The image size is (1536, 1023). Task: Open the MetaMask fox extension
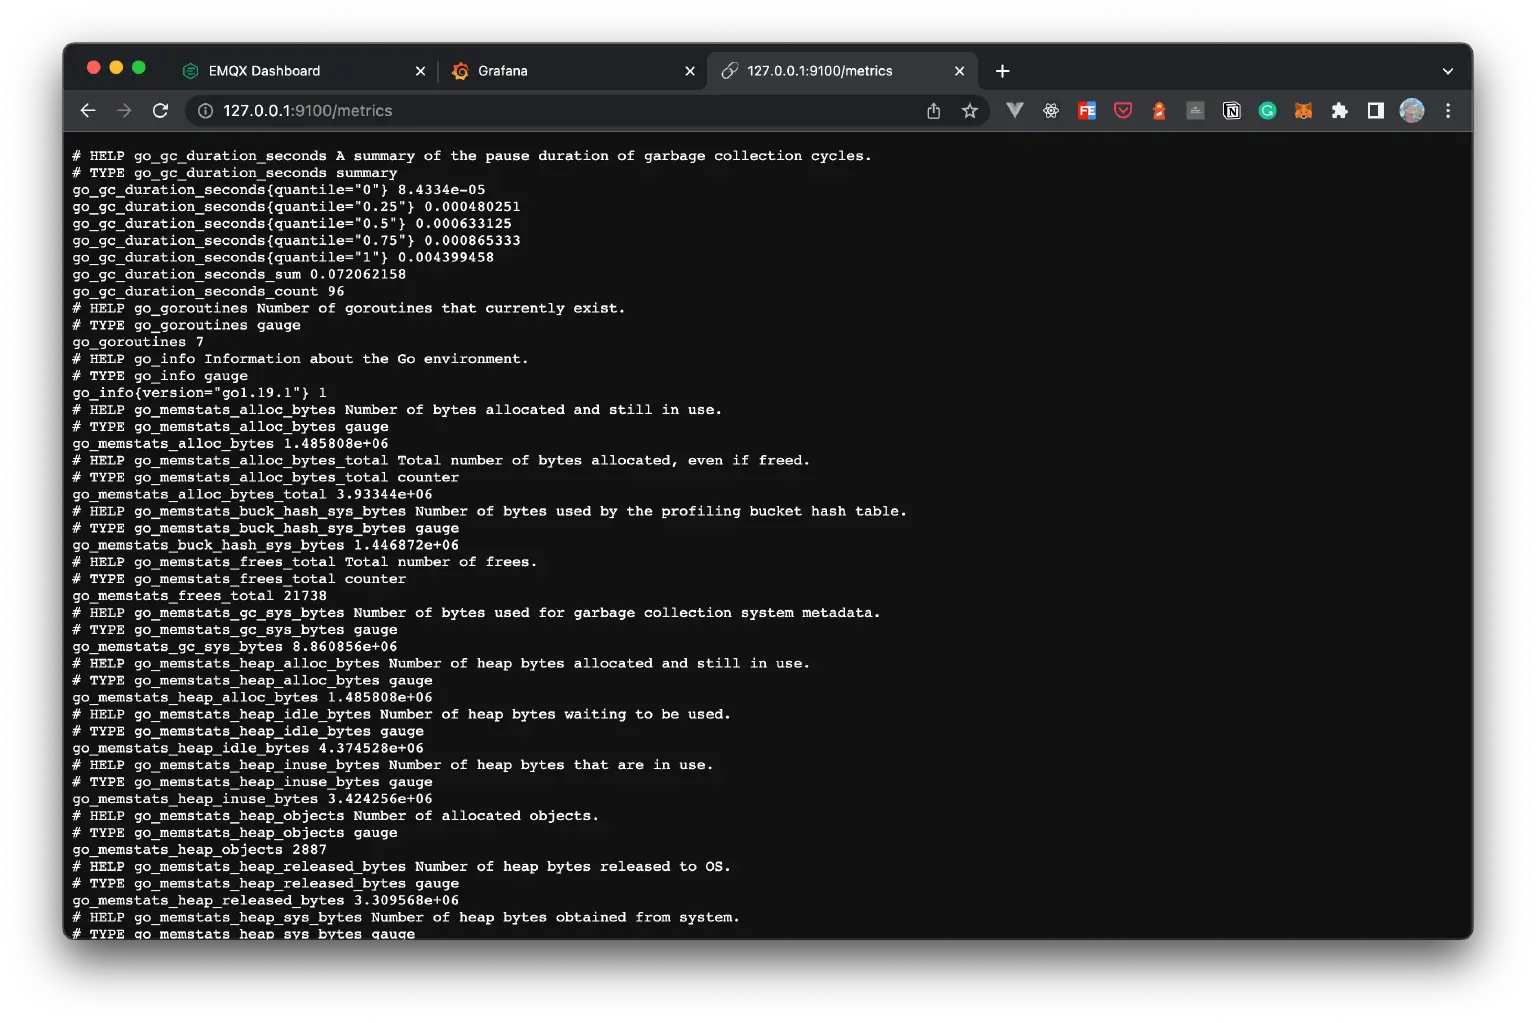(x=1303, y=110)
